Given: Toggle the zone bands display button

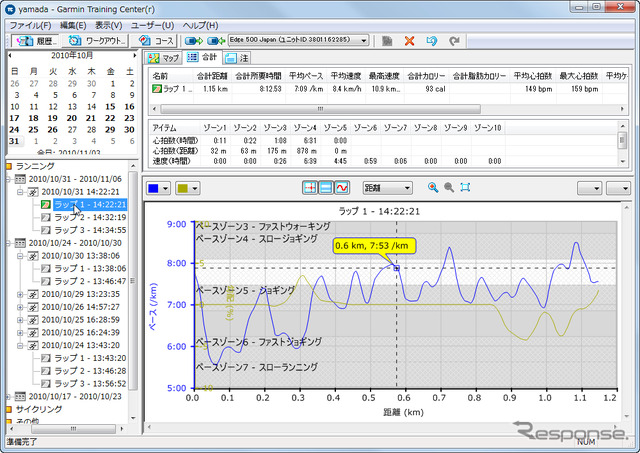Looking at the screenshot, I should pyautogui.click(x=325, y=188).
